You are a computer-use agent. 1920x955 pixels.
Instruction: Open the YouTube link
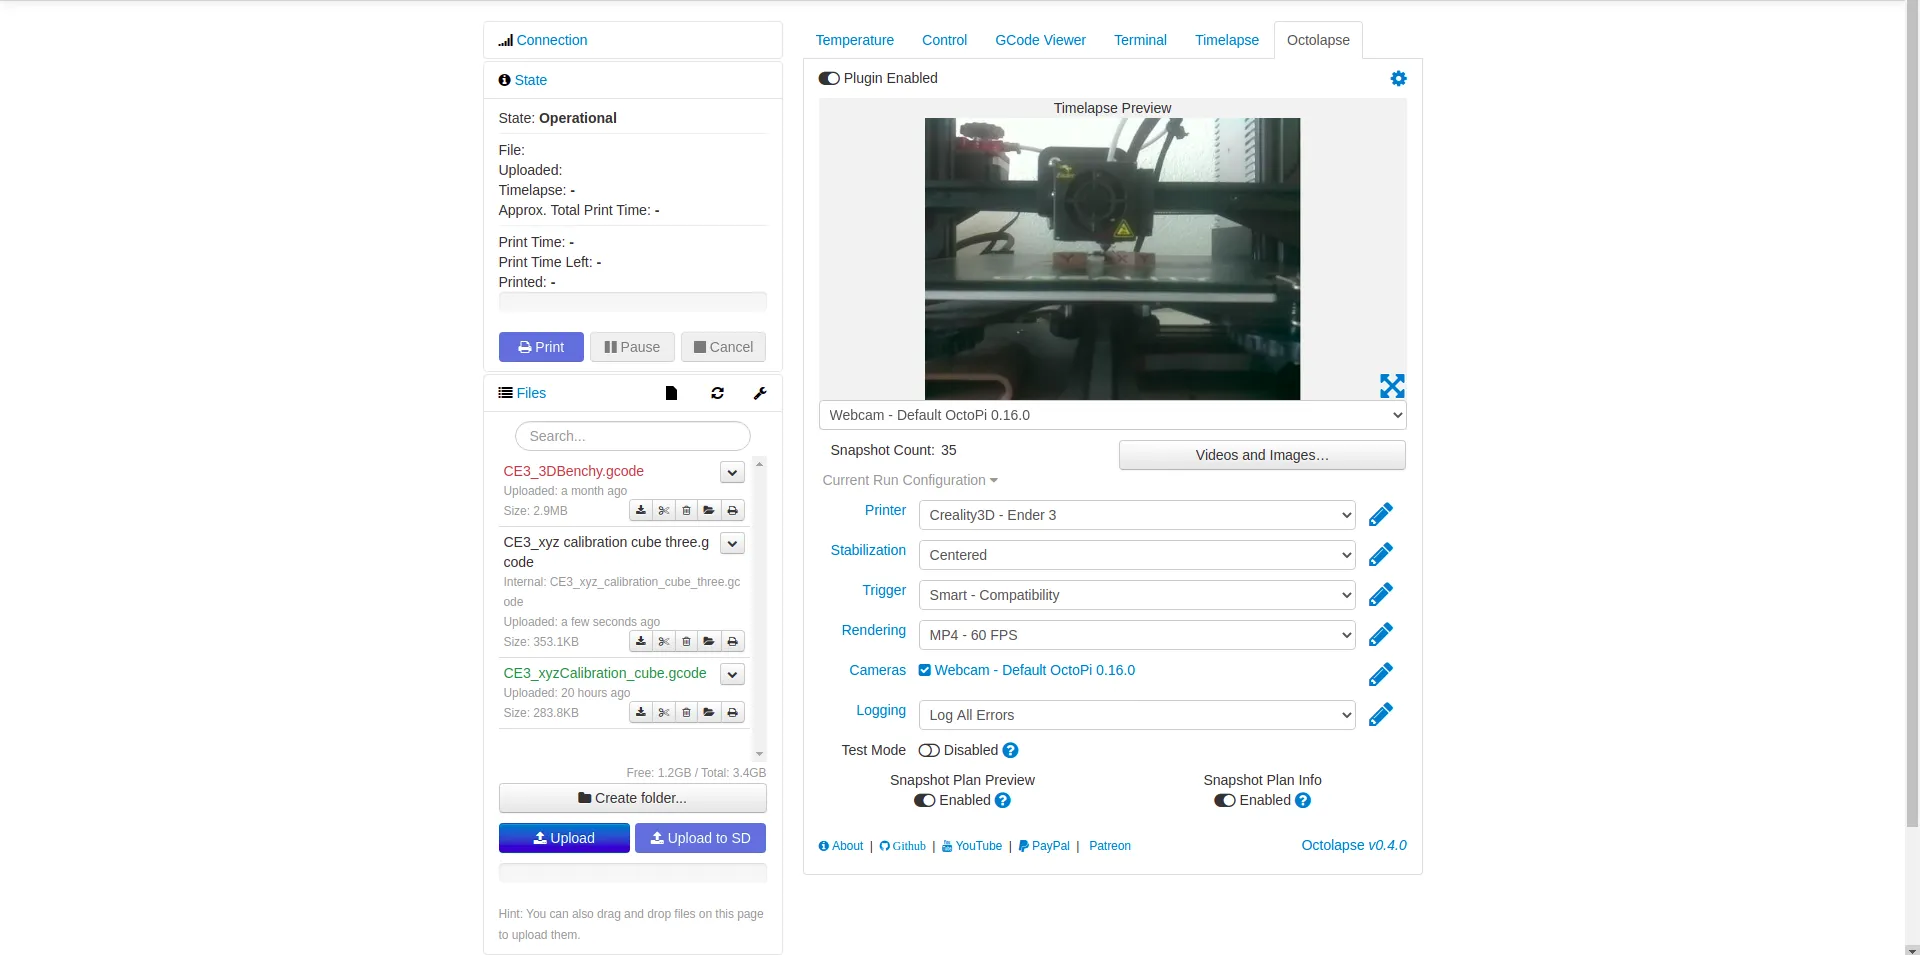pos(971,846)
